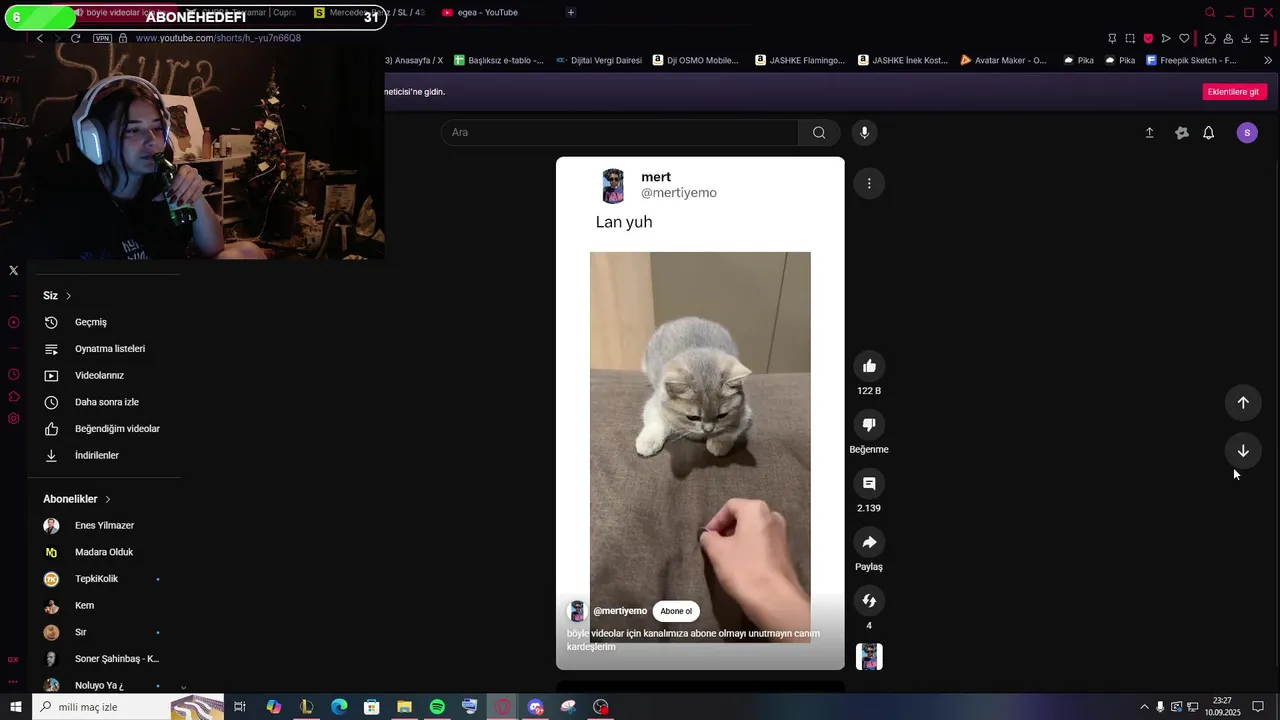
Task: Open 'Başlıksız e-tablo' bookmark
Action: coord(499,60)
